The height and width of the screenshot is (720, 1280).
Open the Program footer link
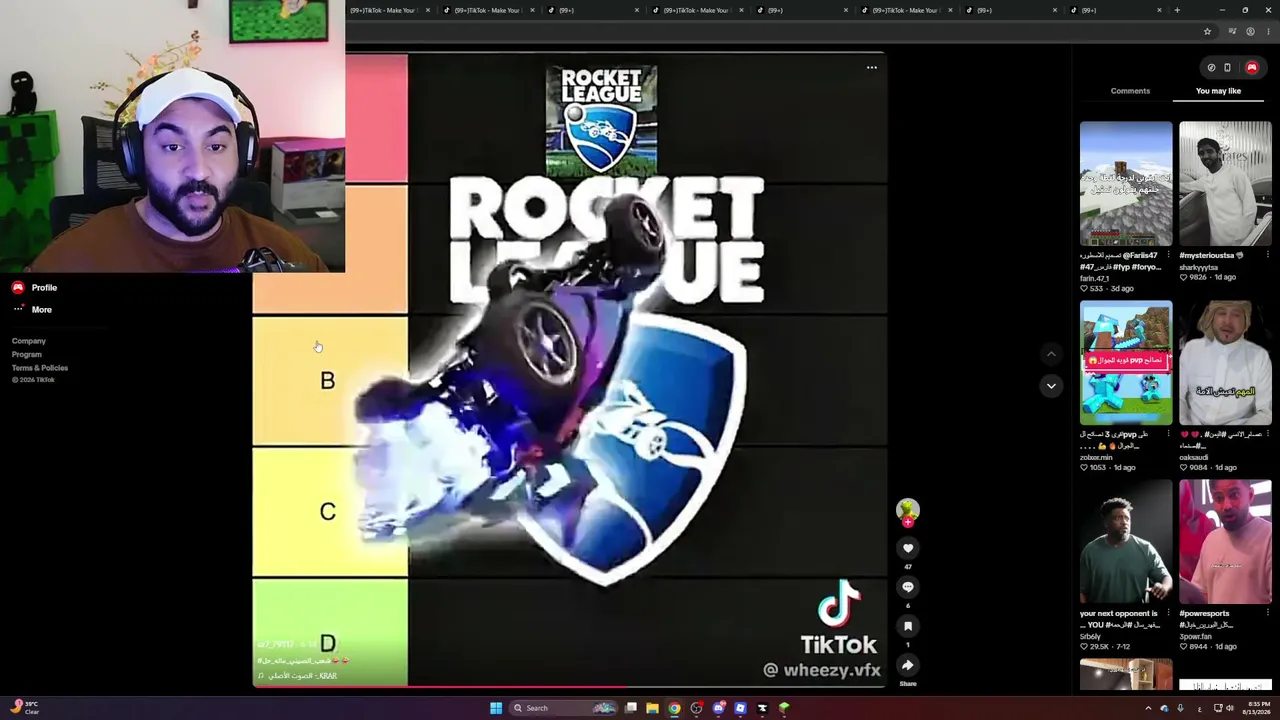click(27, 355)
